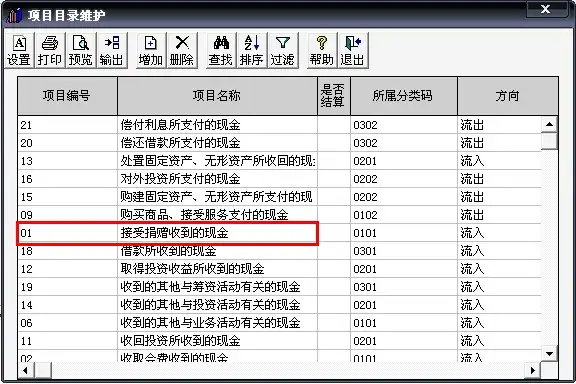Select the 取得投资收益所收到的现金 row
This screenshot has width=576, height=384.
pyautogui.click(x=279, y=269)
